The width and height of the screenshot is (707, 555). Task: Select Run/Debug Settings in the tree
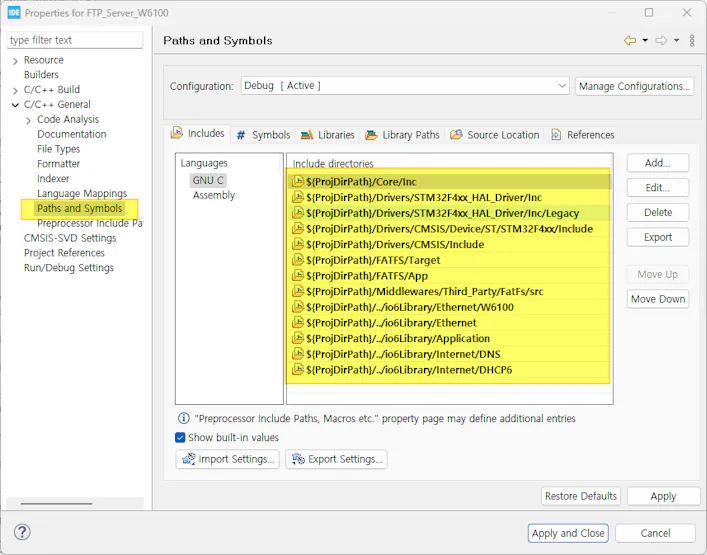tap(69, 268)
